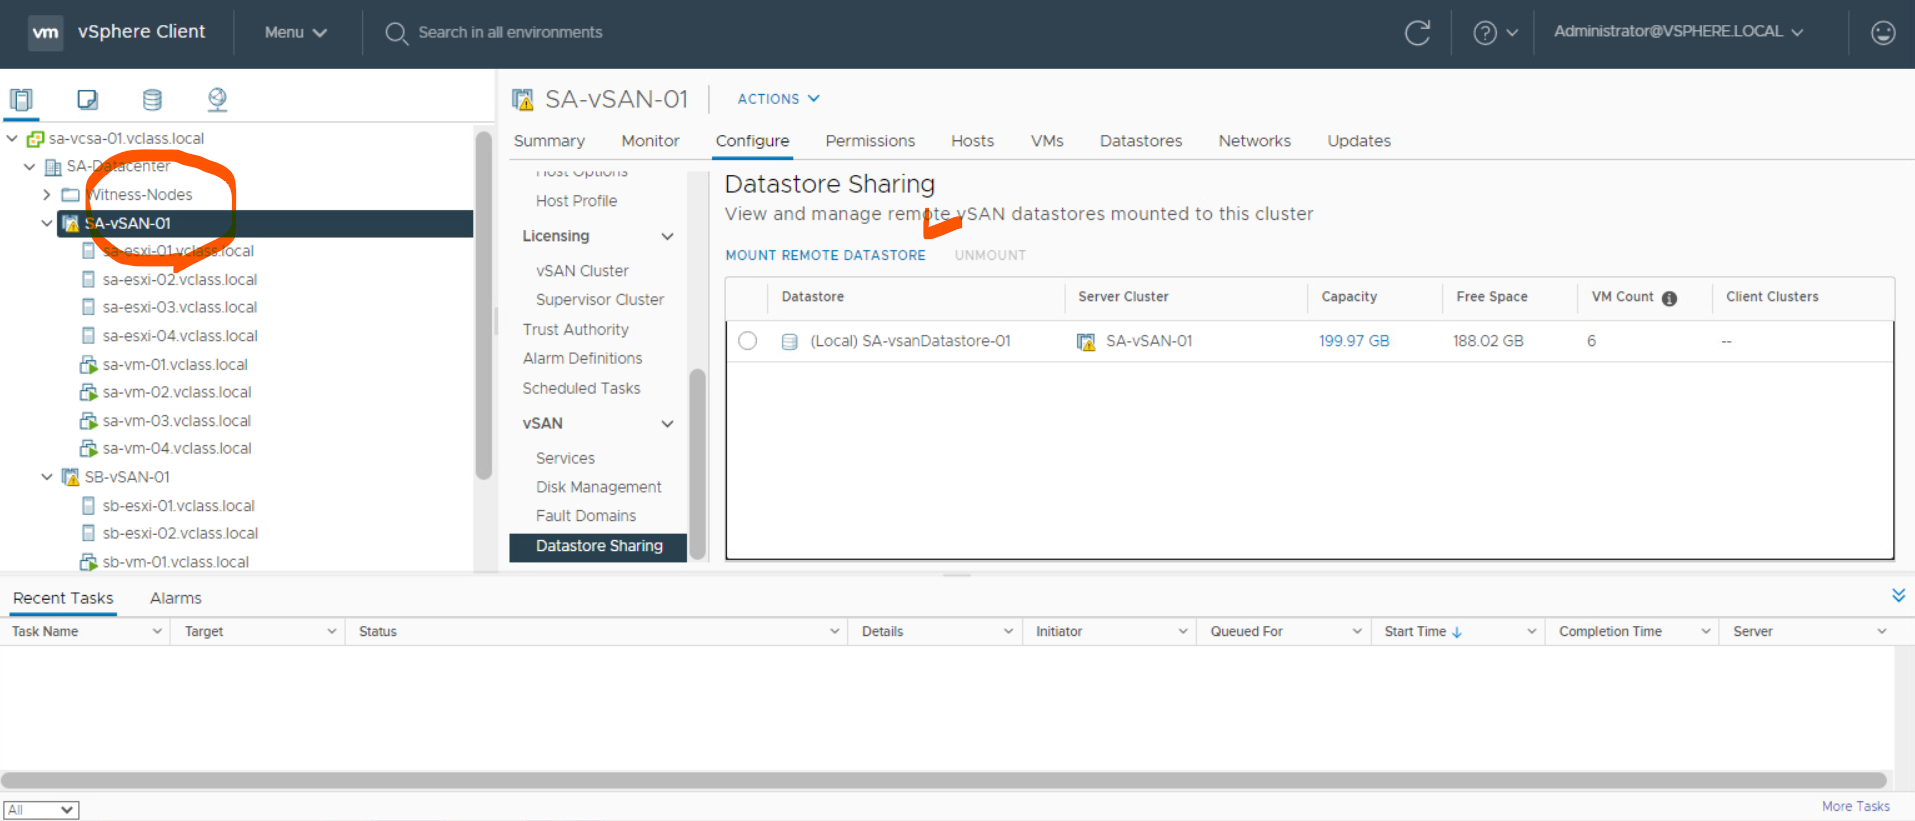Open the Menu dropdown
The width and height of the screenshot is (1915, 821).
[x=296, y=32]
